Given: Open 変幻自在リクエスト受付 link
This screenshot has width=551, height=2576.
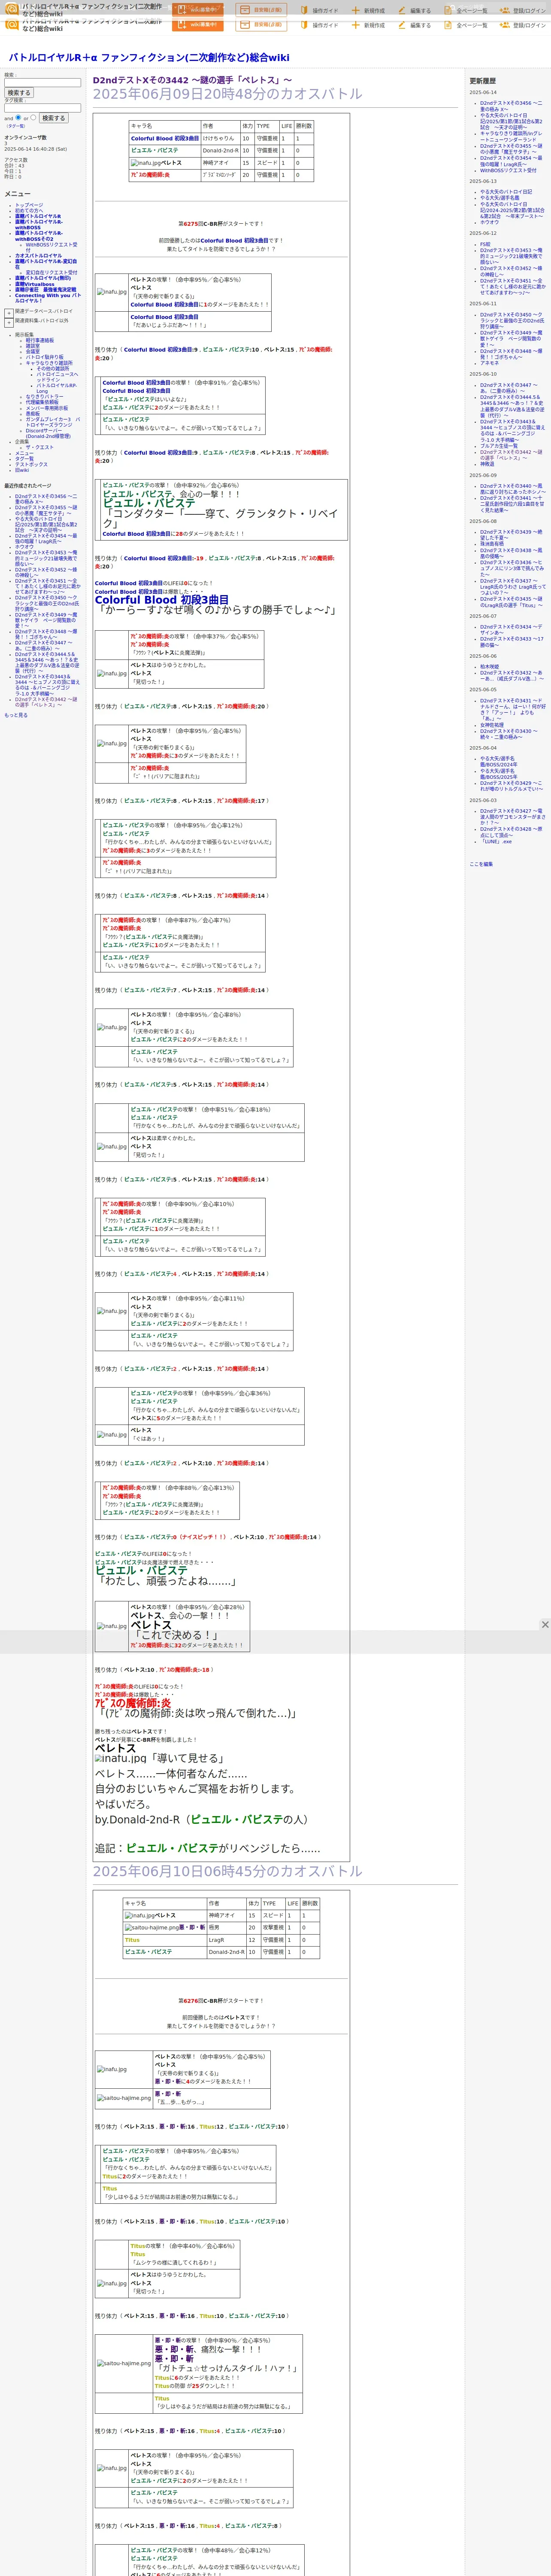Looking at the screenshot, I should click(x=51, y=273).
